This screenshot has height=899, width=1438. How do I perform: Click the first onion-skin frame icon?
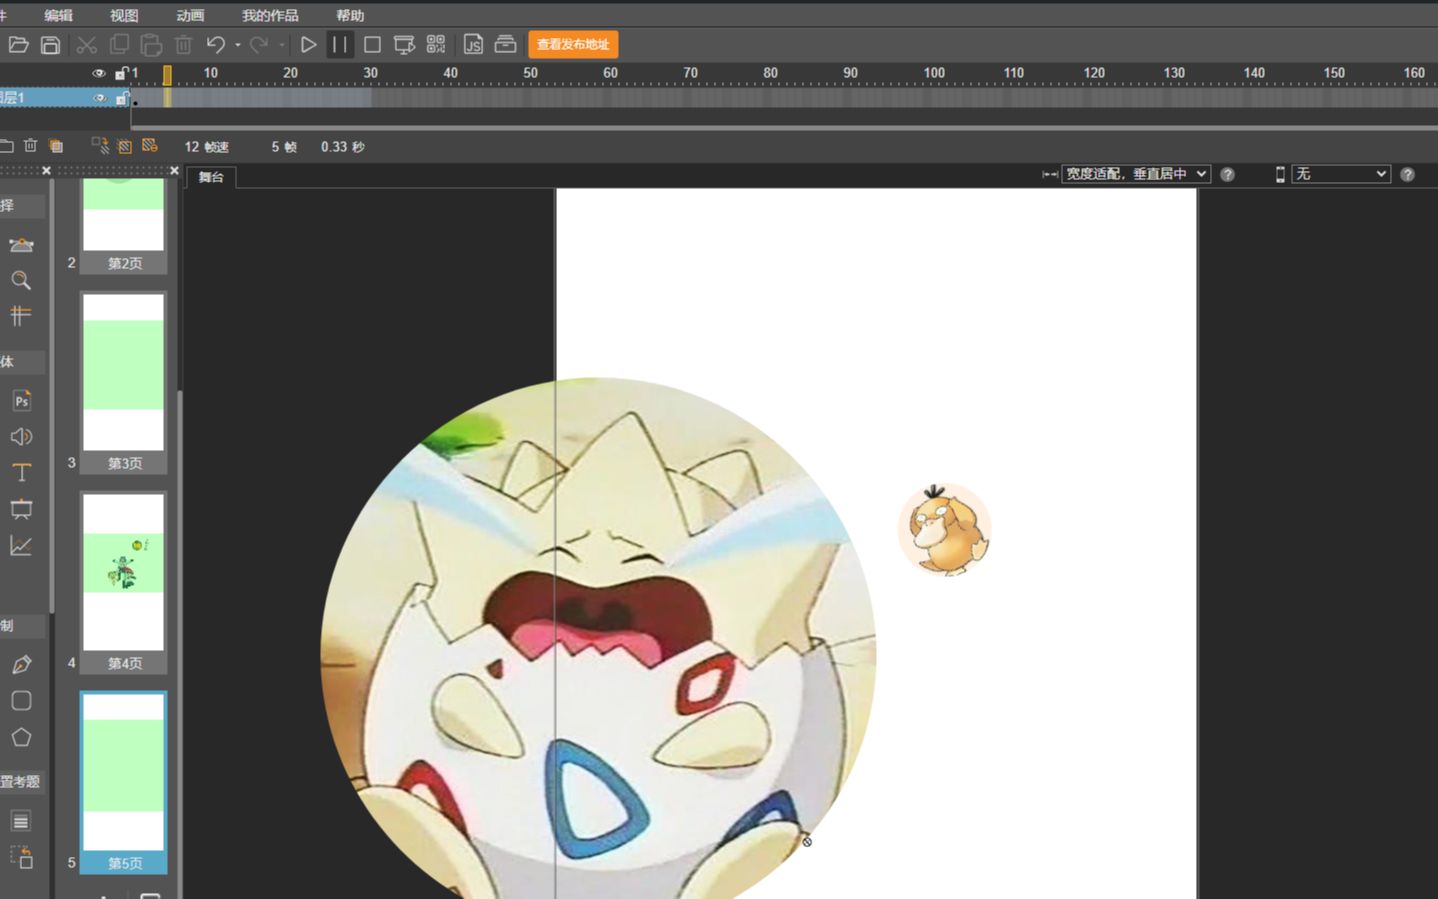(x=100, y=146)
